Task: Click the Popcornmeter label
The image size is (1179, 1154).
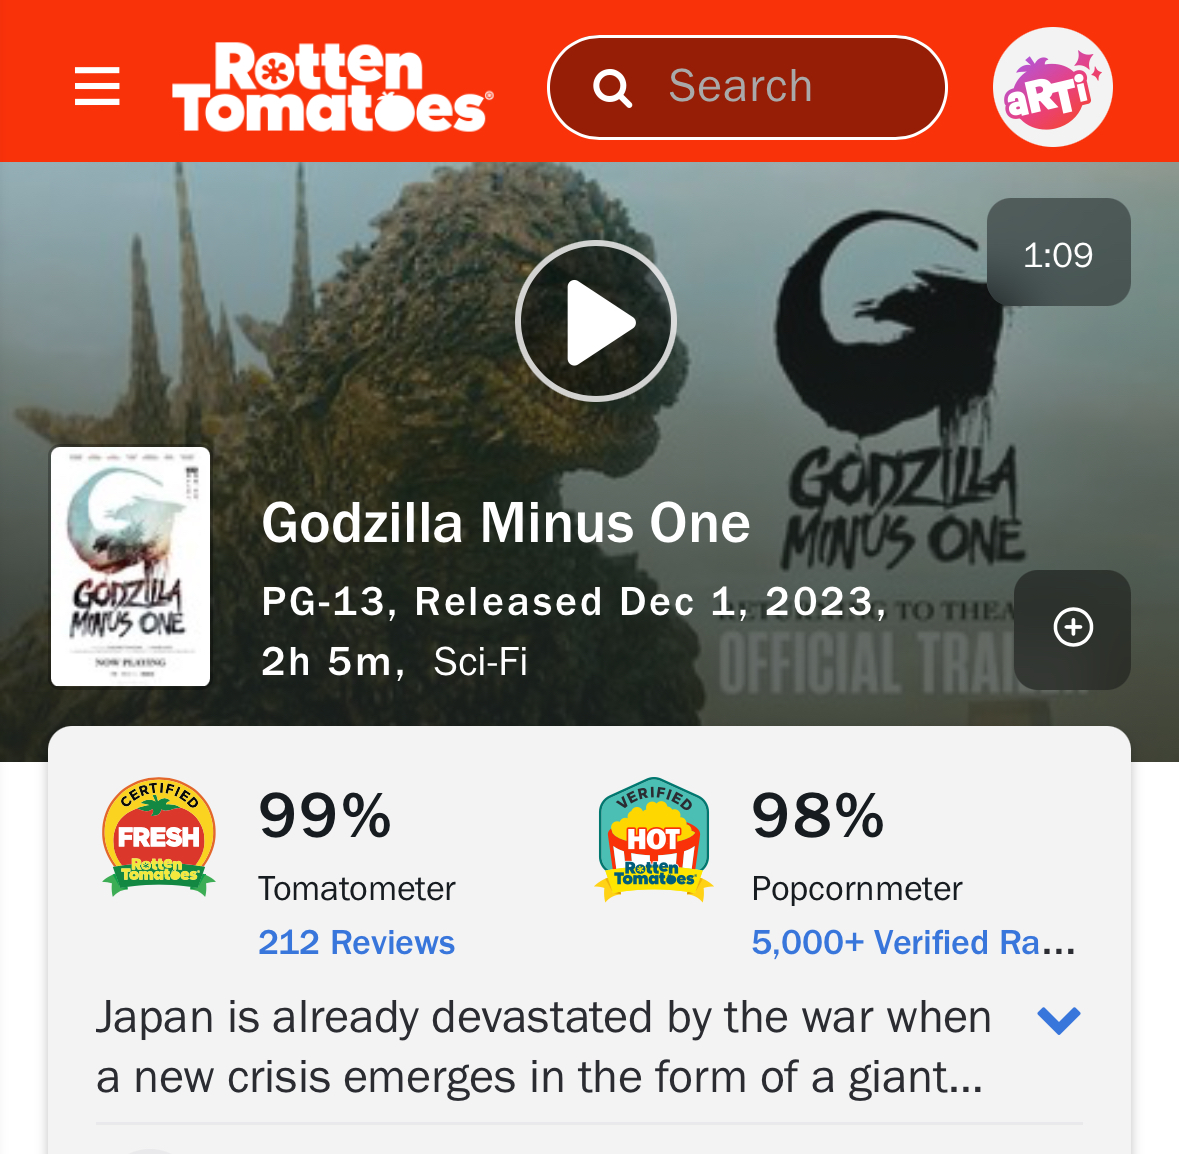Action: coord(856,889)
